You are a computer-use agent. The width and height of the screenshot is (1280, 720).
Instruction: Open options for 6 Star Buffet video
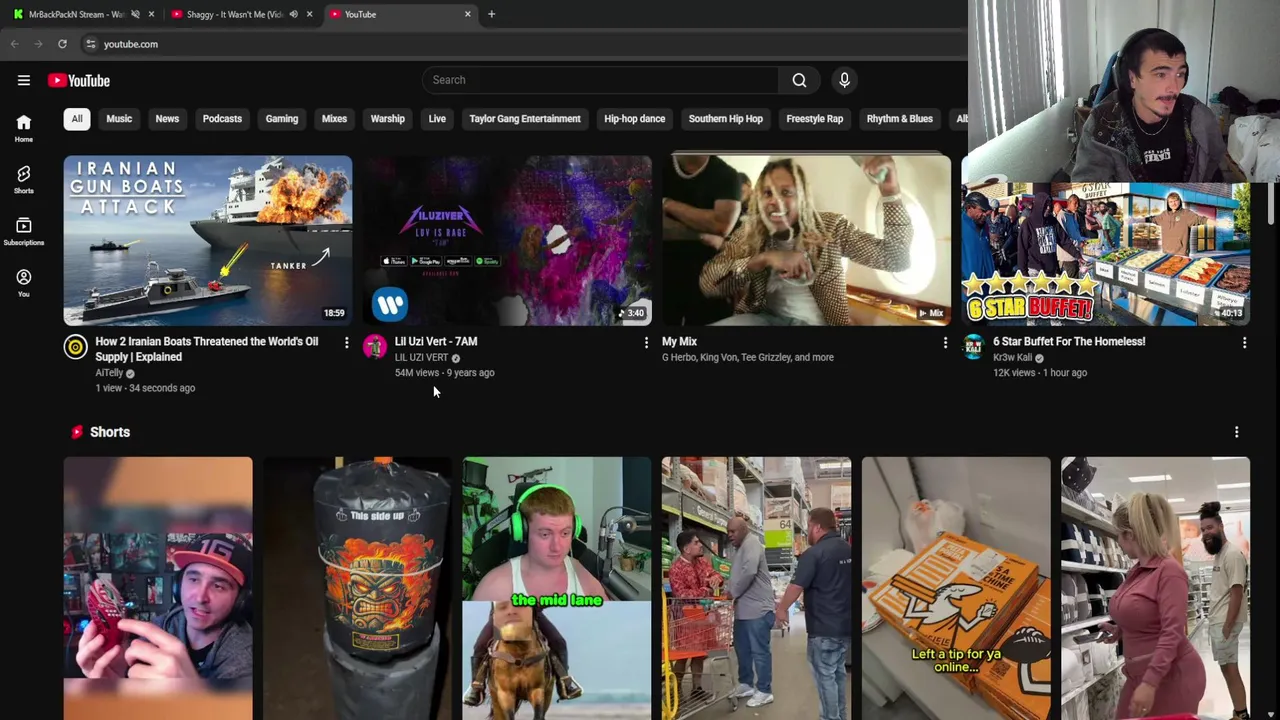tap(1244, 343)
